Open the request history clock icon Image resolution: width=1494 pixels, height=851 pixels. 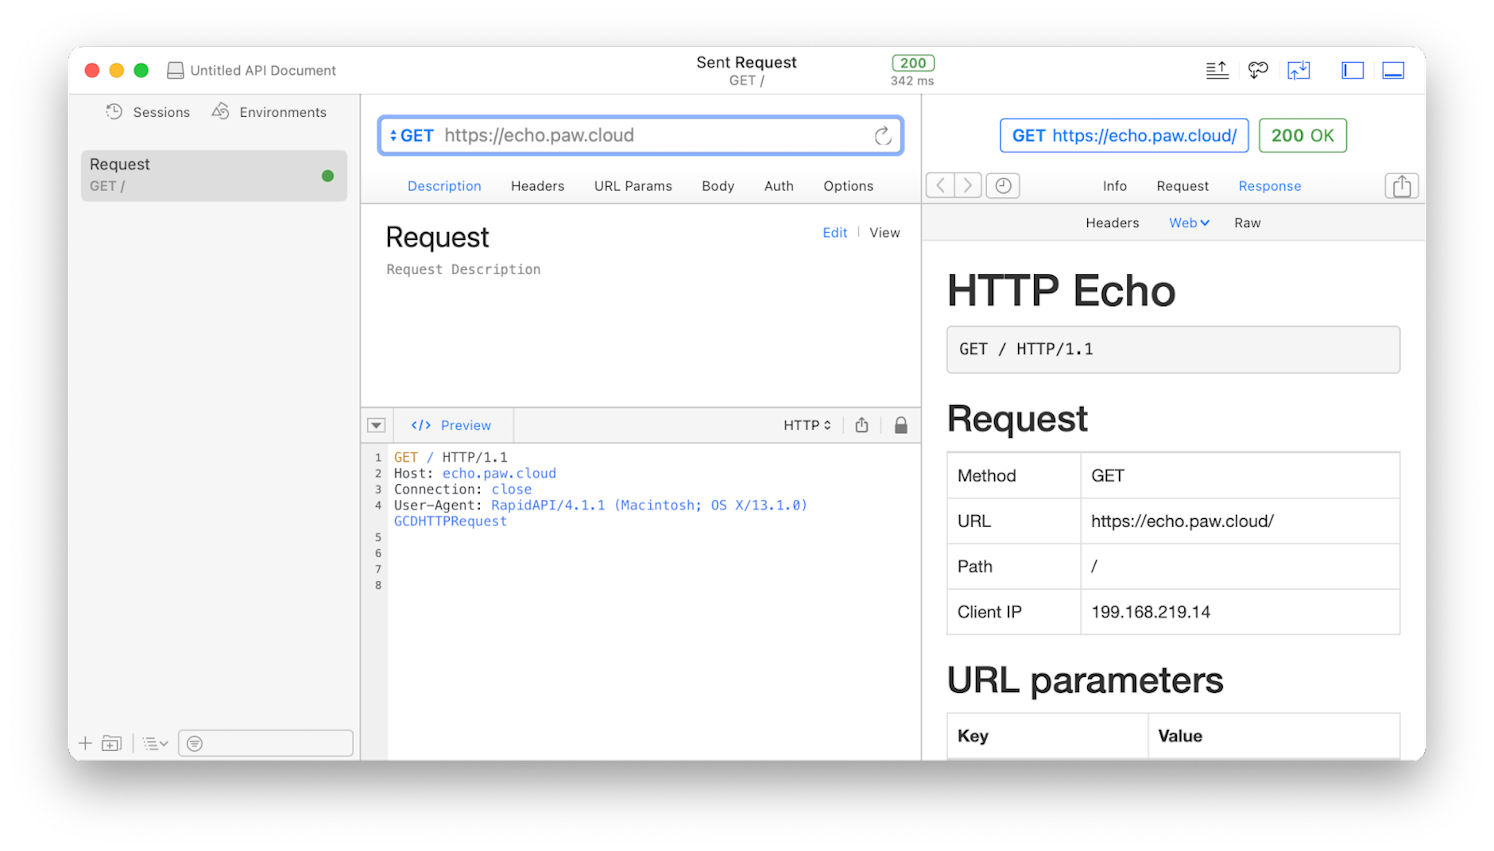click(1003, 185)
